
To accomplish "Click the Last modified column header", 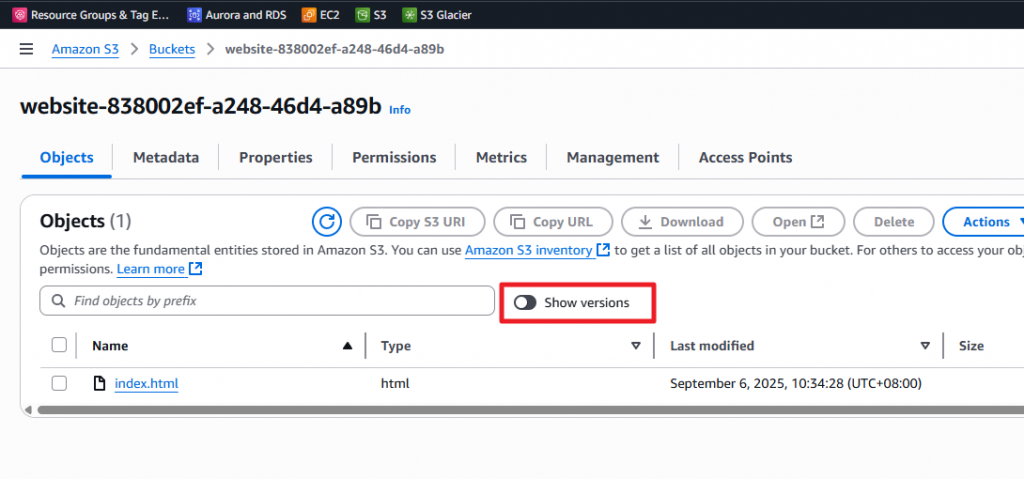I will point(712,346).
